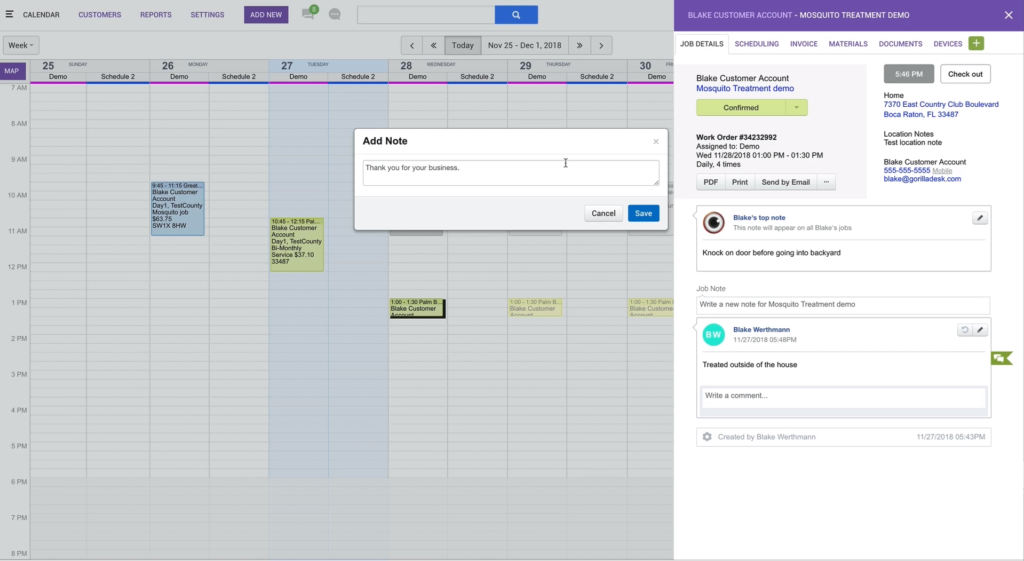Click the undo icon on Blake Werthmann's note

pos(964,330)
